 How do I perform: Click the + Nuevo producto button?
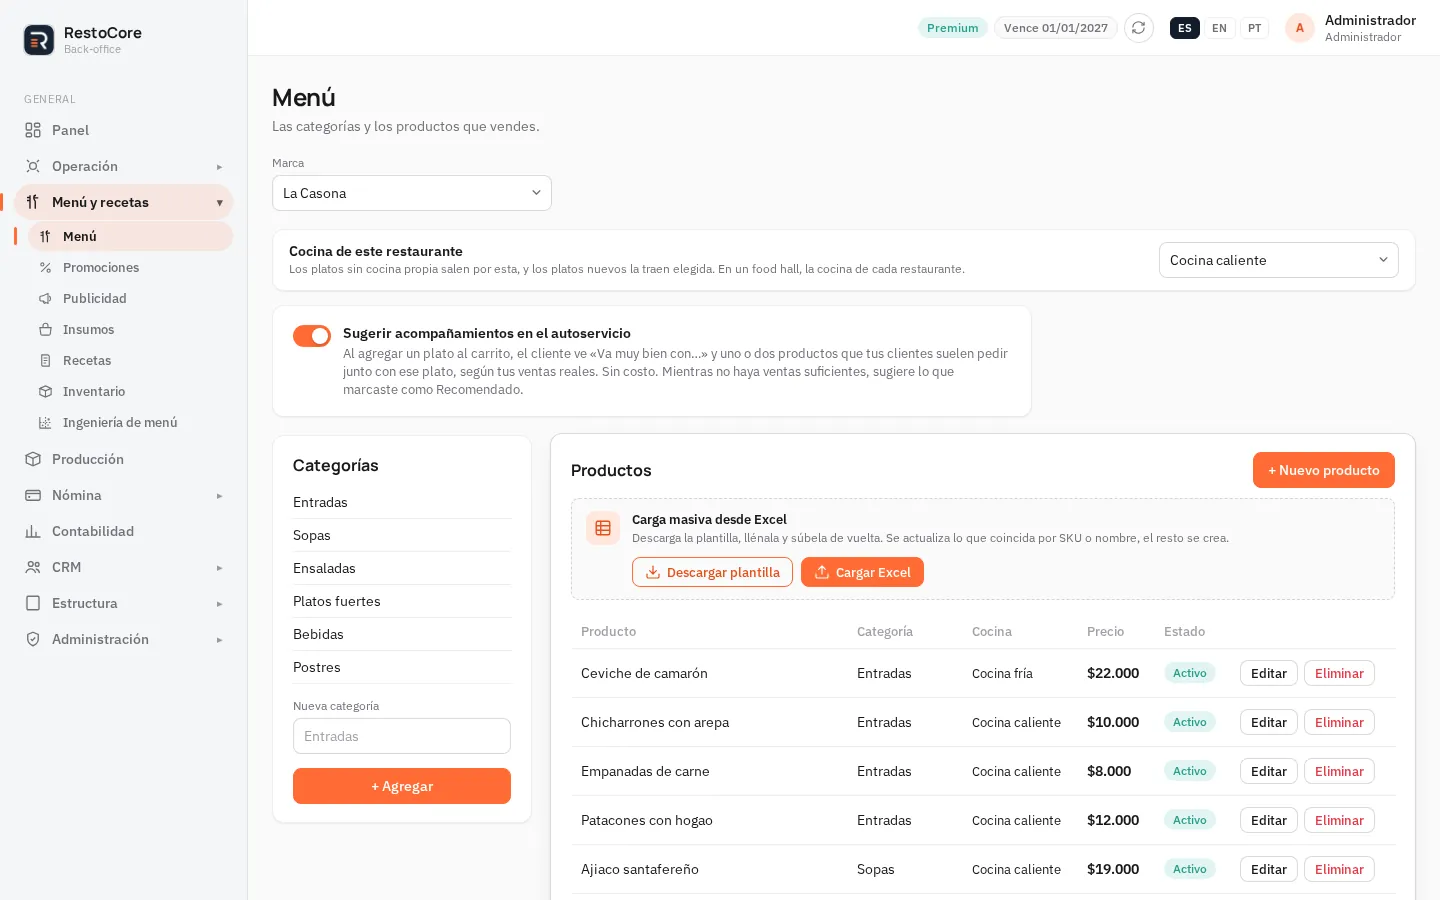[x=1323, y=470]
